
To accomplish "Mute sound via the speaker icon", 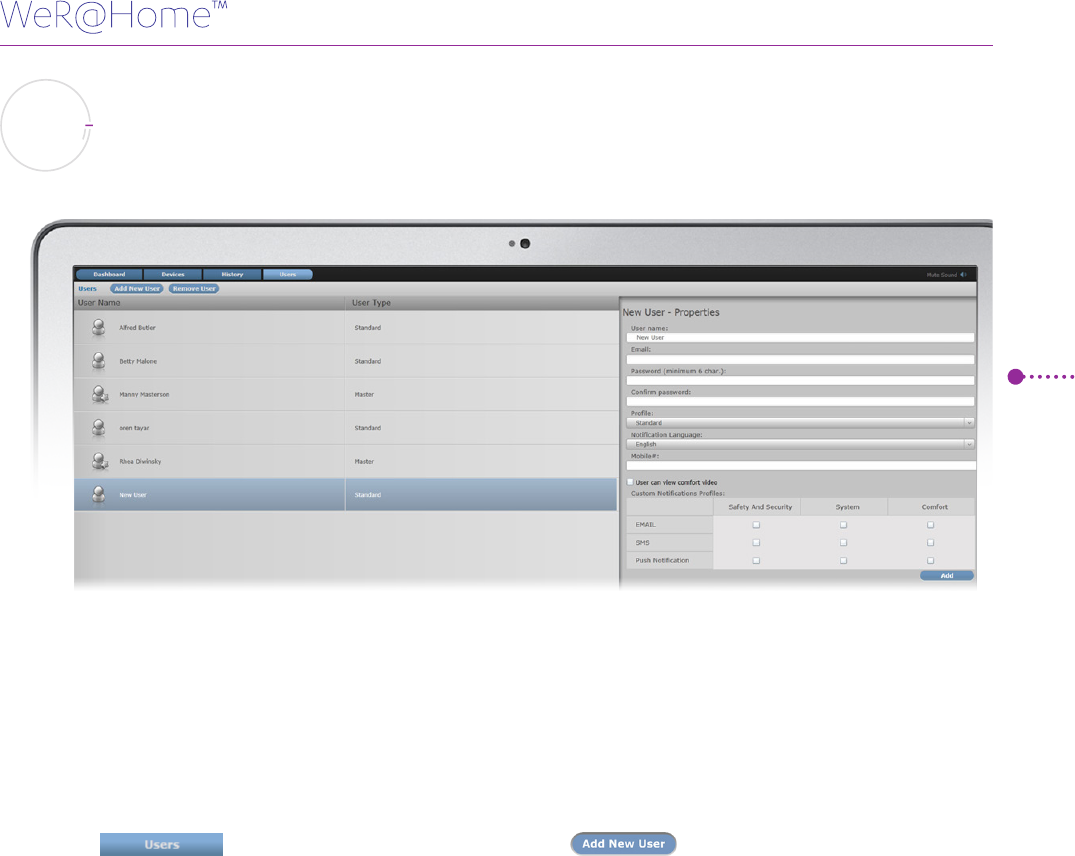I will pyautogui.click(x=963, y=275).
